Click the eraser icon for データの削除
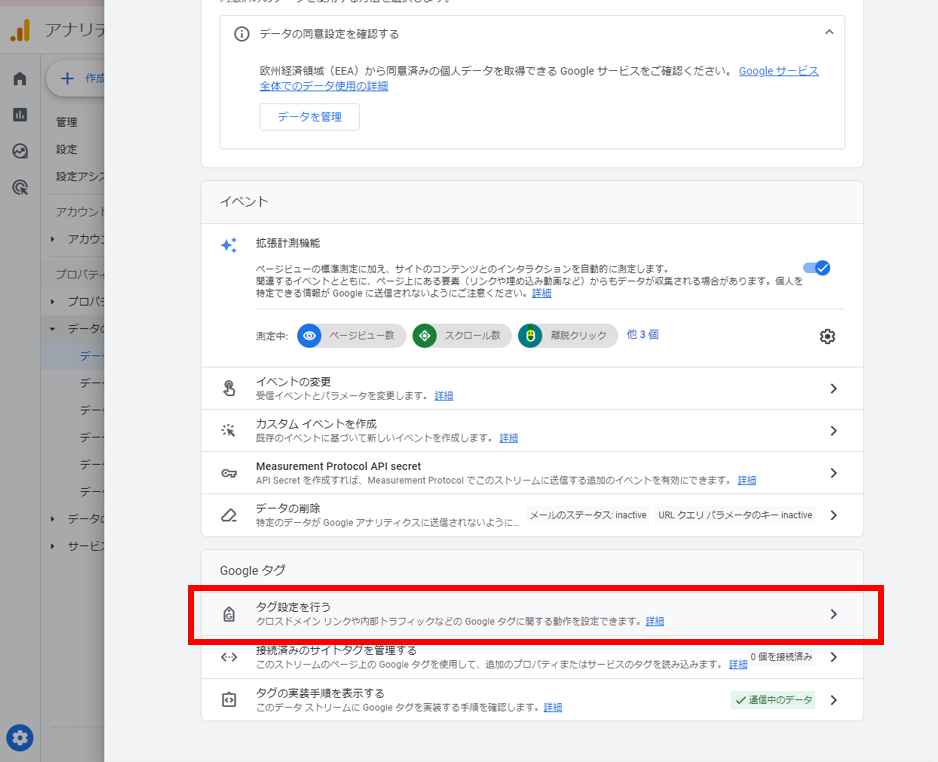The image size is (938, 762). (x=229, y=515)
